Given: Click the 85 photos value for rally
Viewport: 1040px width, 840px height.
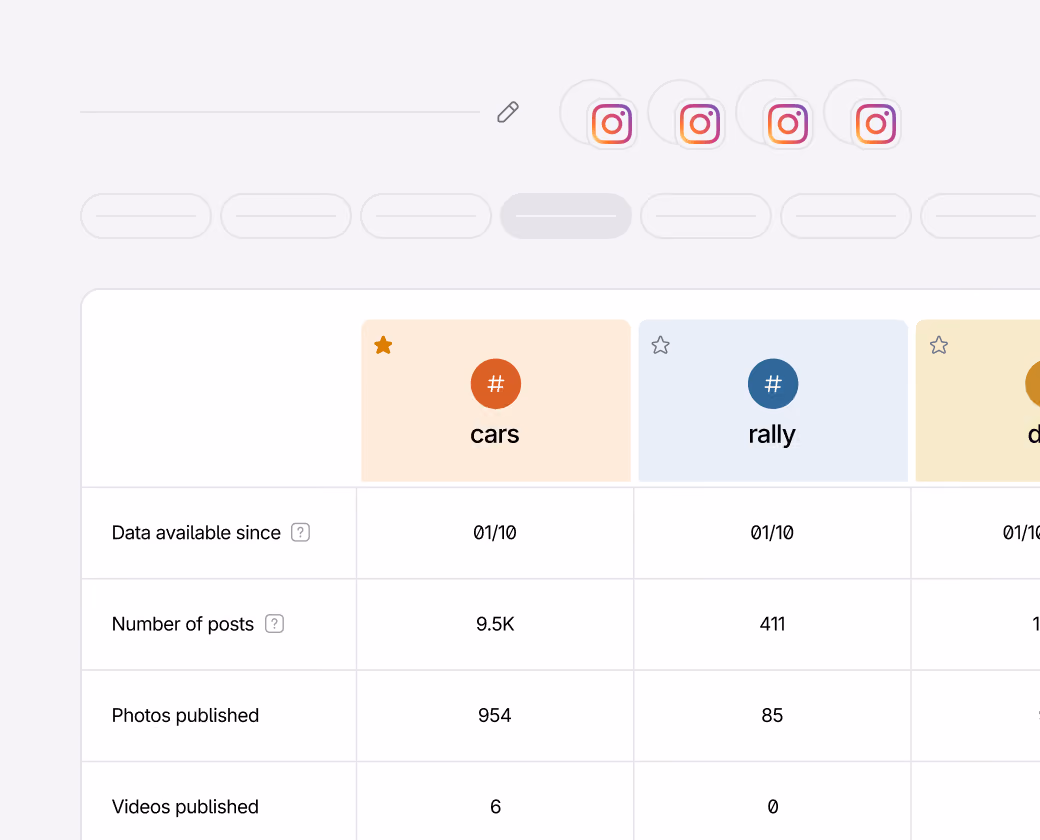Looking at the screenshot, I should pyautogui.click(x=772, y=715).
